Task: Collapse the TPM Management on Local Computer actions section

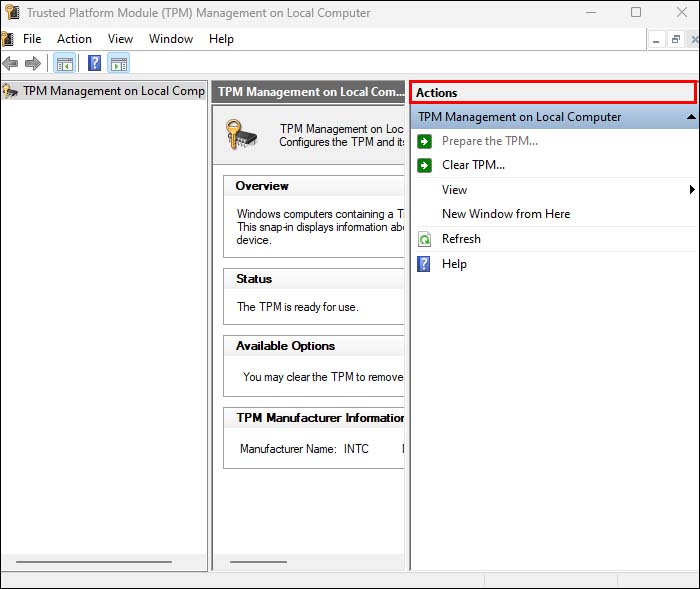Action: pos(691,117)
